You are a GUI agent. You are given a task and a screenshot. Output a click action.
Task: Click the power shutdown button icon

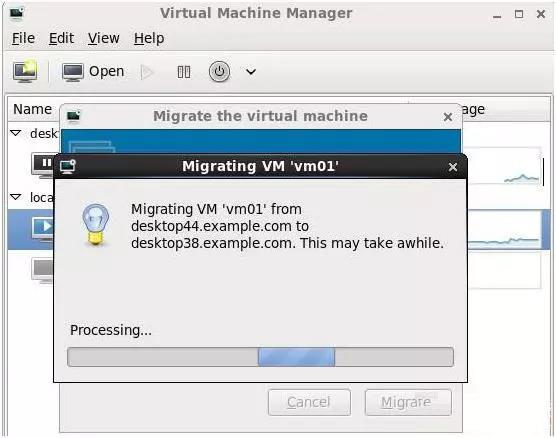[219, 72]
